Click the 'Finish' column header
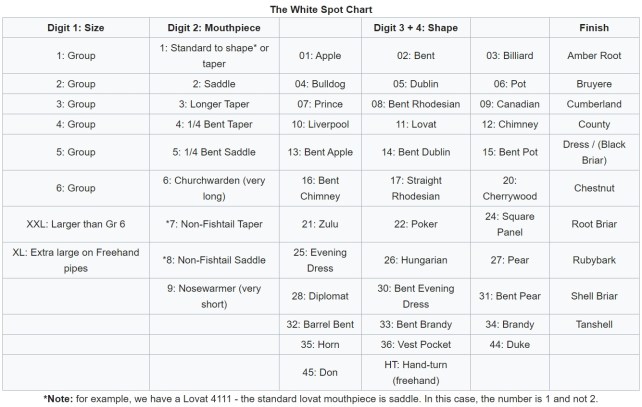Screen dimensions: 642x407 pos(594,28)
